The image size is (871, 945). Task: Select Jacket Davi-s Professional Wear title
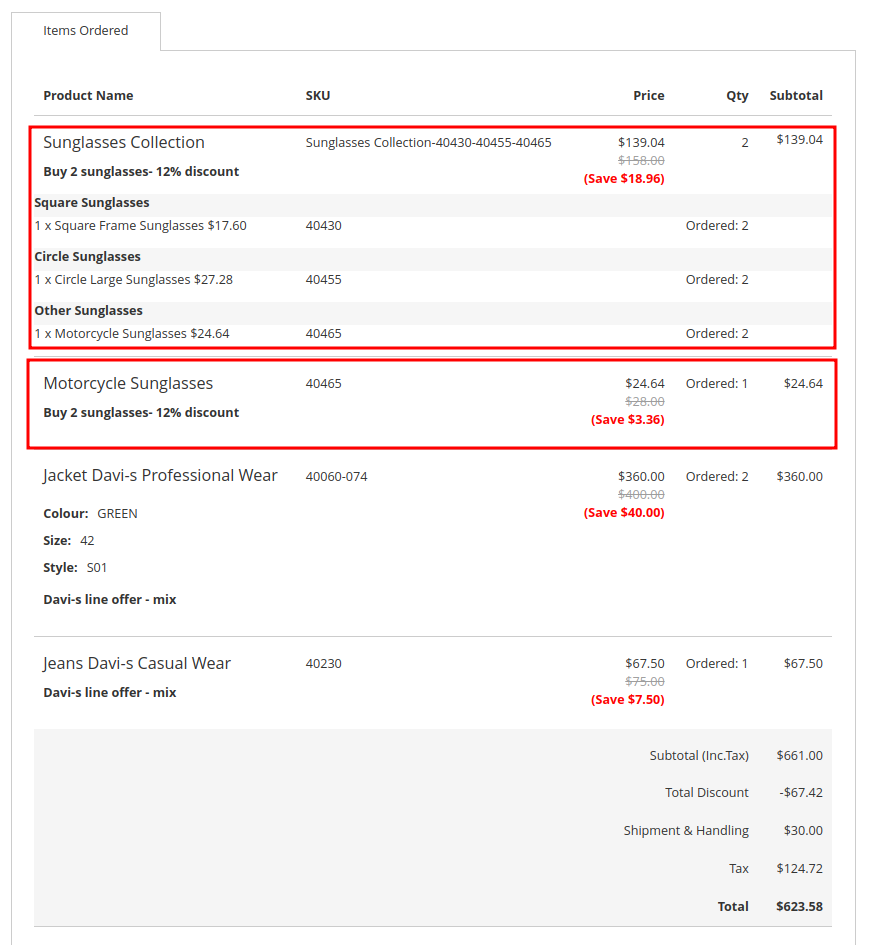(160, 475)
